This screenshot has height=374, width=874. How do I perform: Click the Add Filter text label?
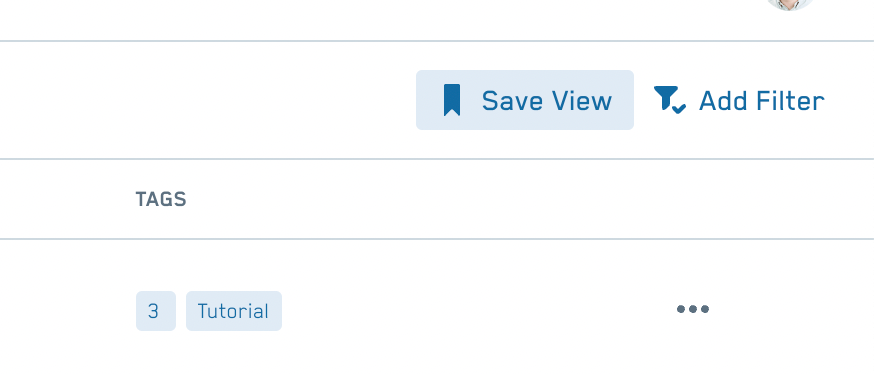click(x=761, y=101)
